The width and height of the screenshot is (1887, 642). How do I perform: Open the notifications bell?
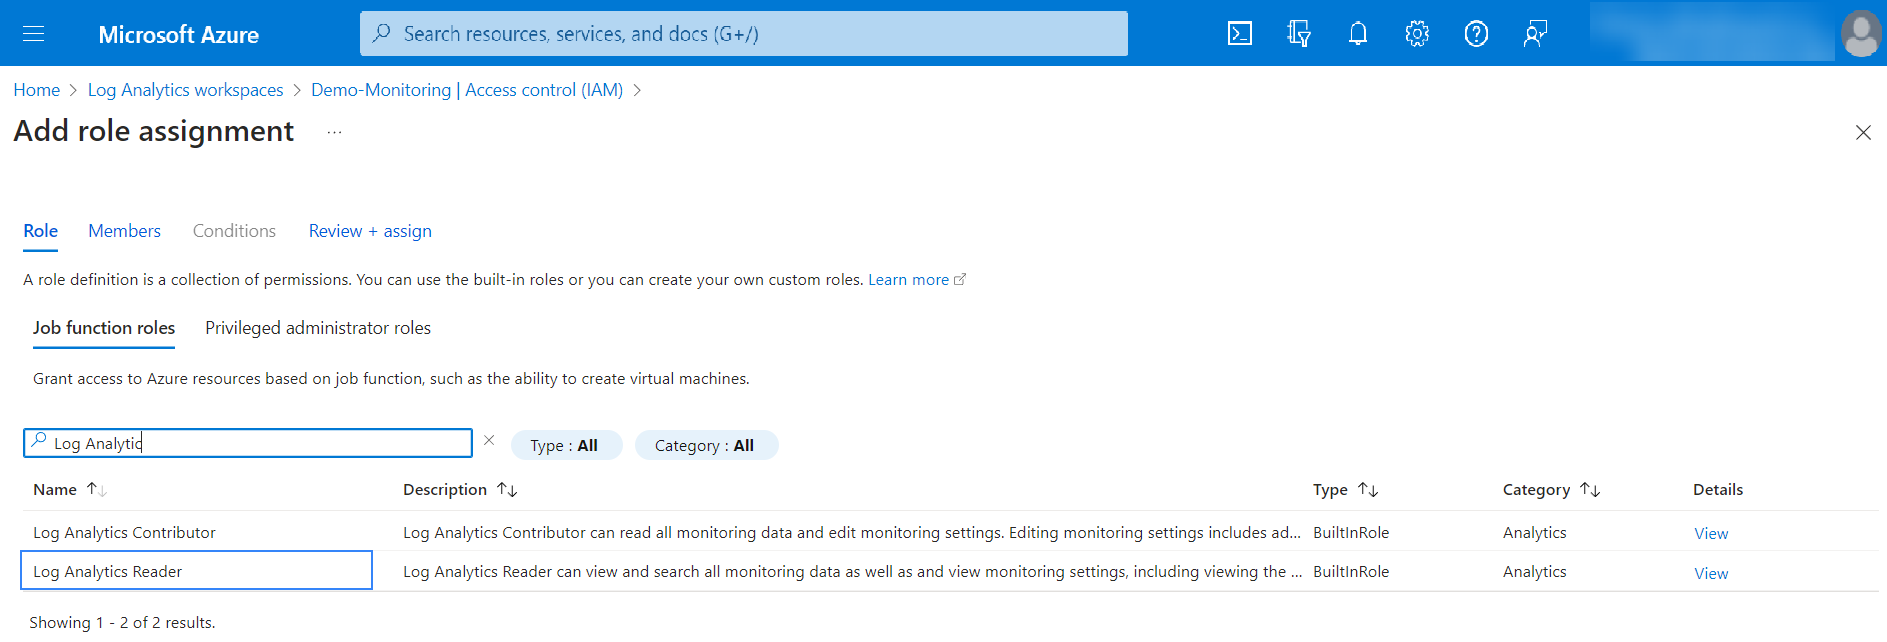[x=1357, y=34]
